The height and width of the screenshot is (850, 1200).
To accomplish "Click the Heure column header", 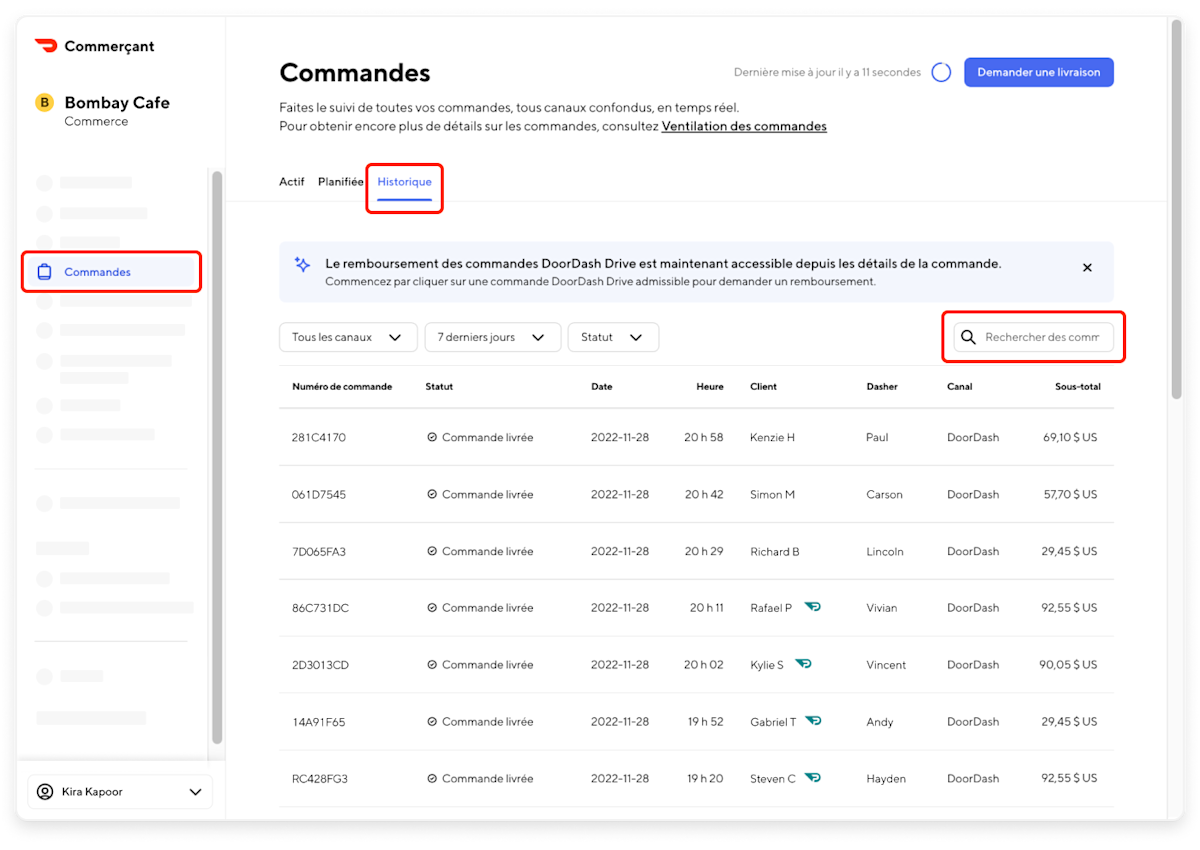I will [710, 386].
